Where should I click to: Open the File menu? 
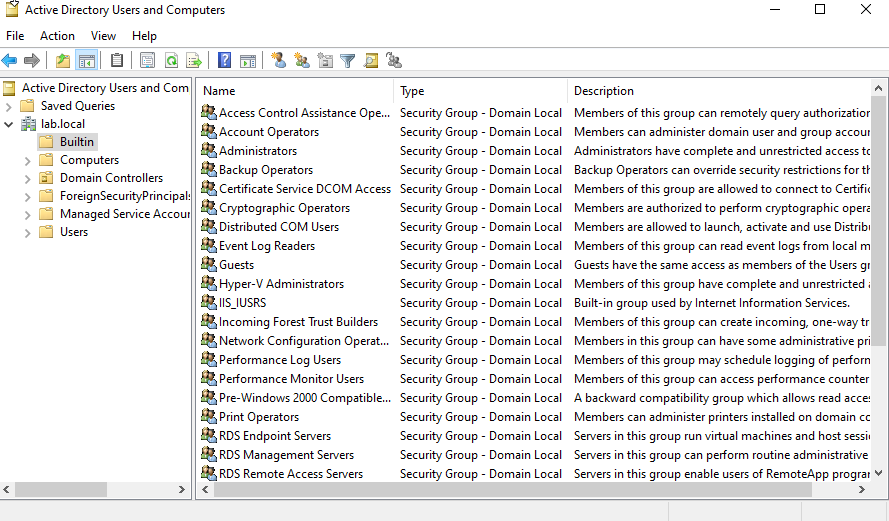15,36
